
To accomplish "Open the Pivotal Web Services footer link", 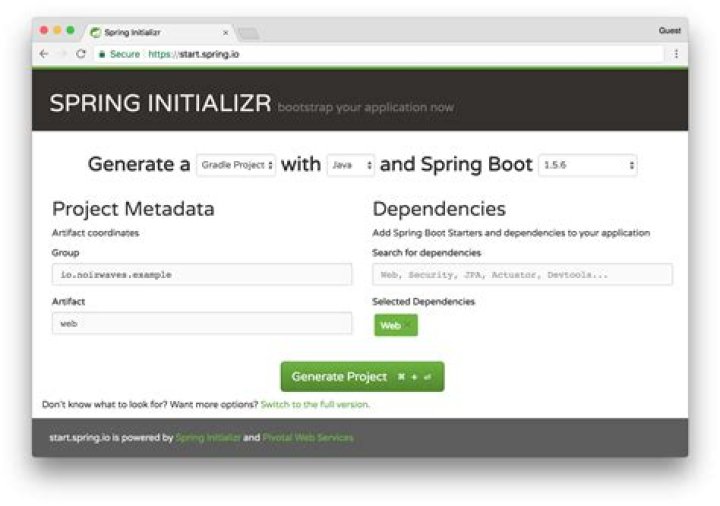I will [308, 438].
